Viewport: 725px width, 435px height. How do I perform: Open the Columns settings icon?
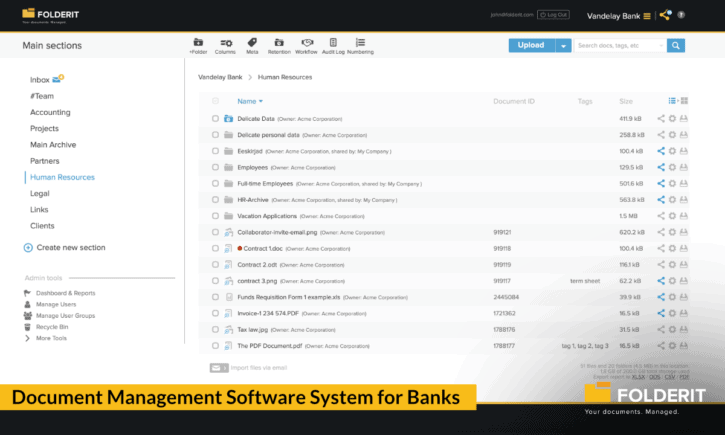(x=226, y=43)
